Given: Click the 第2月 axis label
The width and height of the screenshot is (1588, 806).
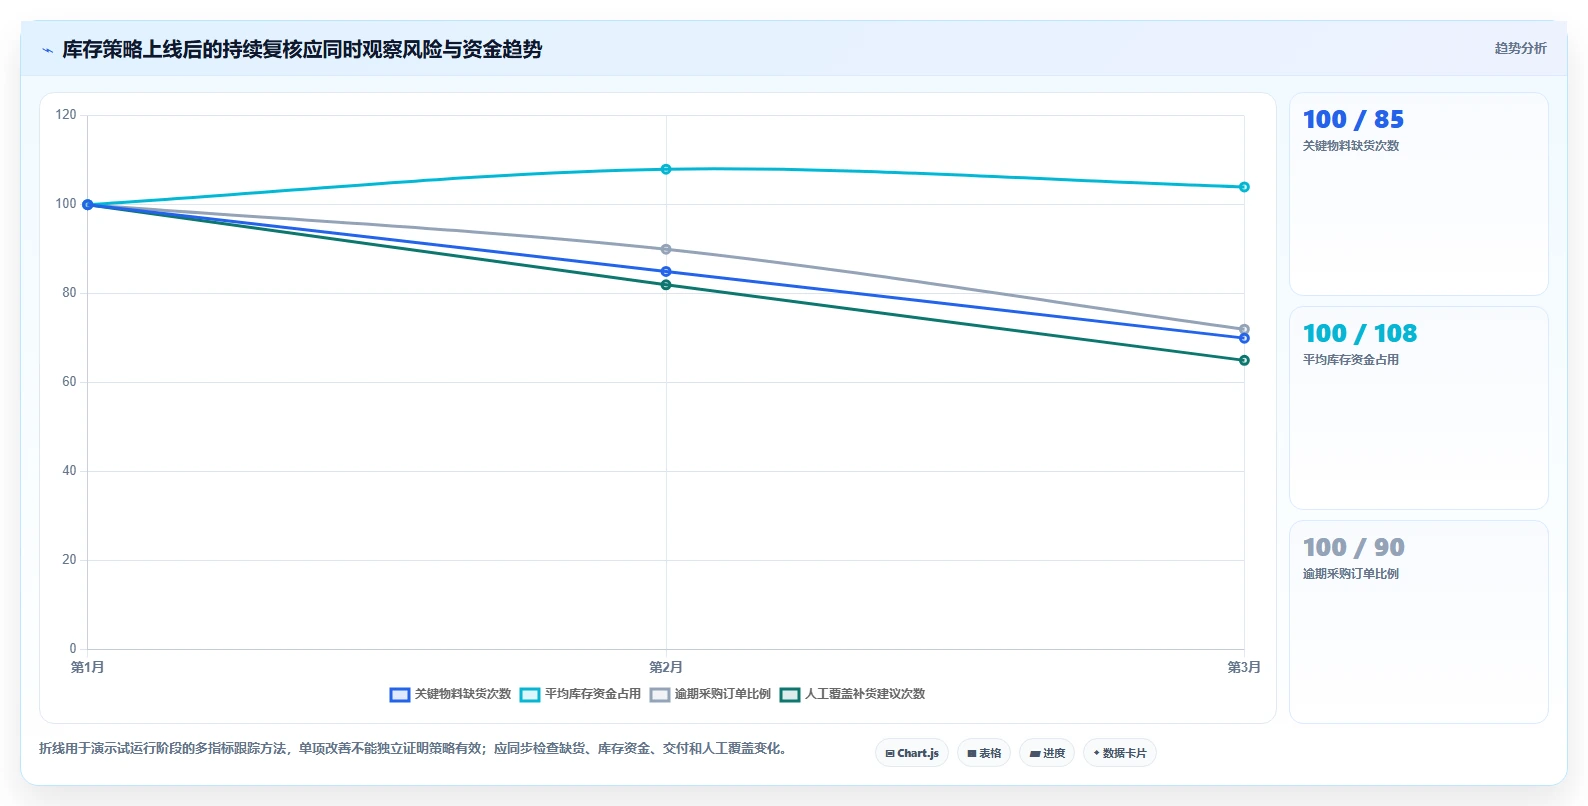Looking at the screenshot, I should 666,667.
